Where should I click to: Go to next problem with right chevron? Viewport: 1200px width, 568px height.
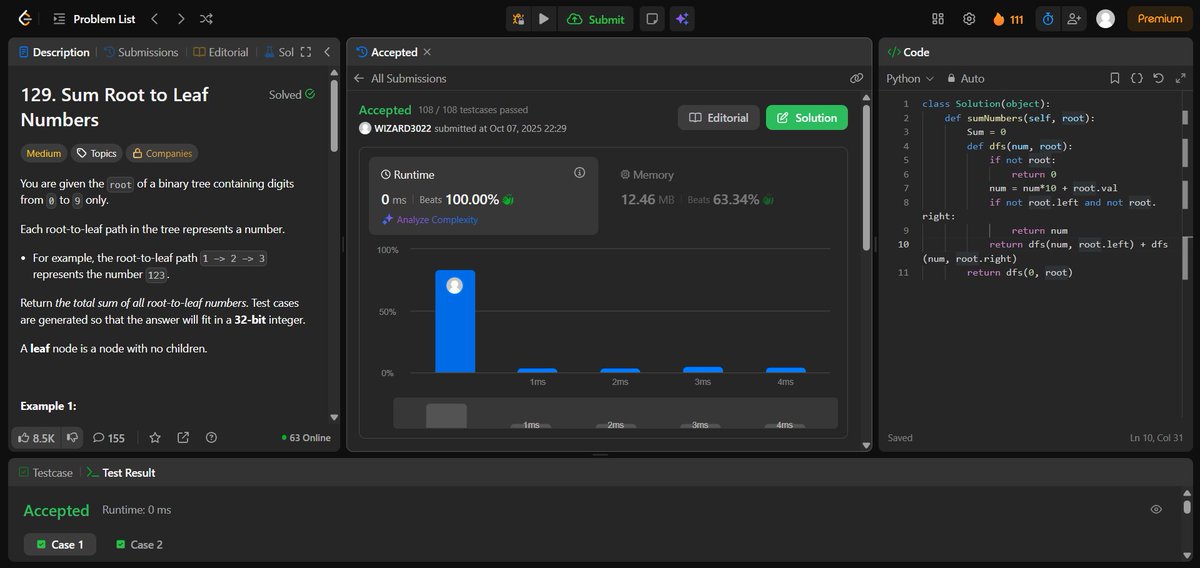[180, 18]
